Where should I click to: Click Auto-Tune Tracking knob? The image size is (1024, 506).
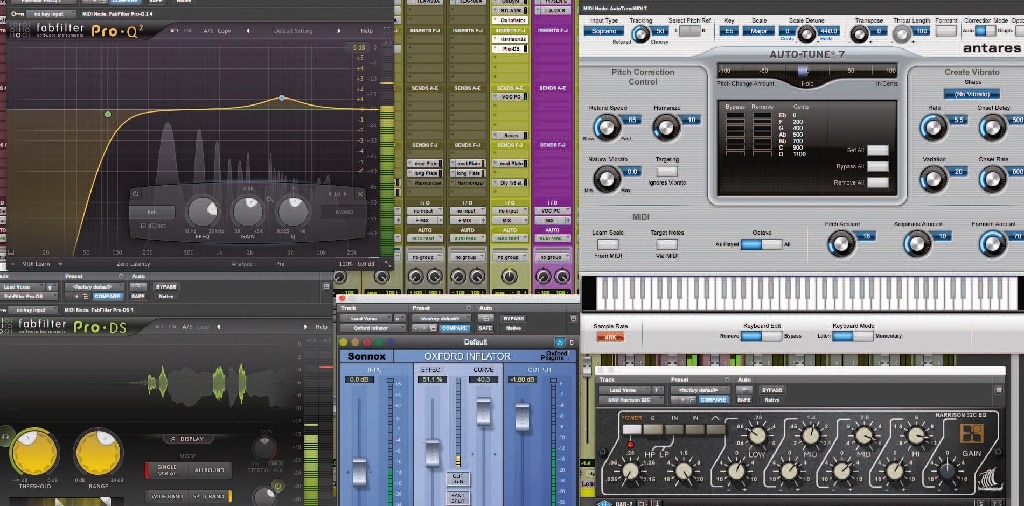[x=641, y=35]
